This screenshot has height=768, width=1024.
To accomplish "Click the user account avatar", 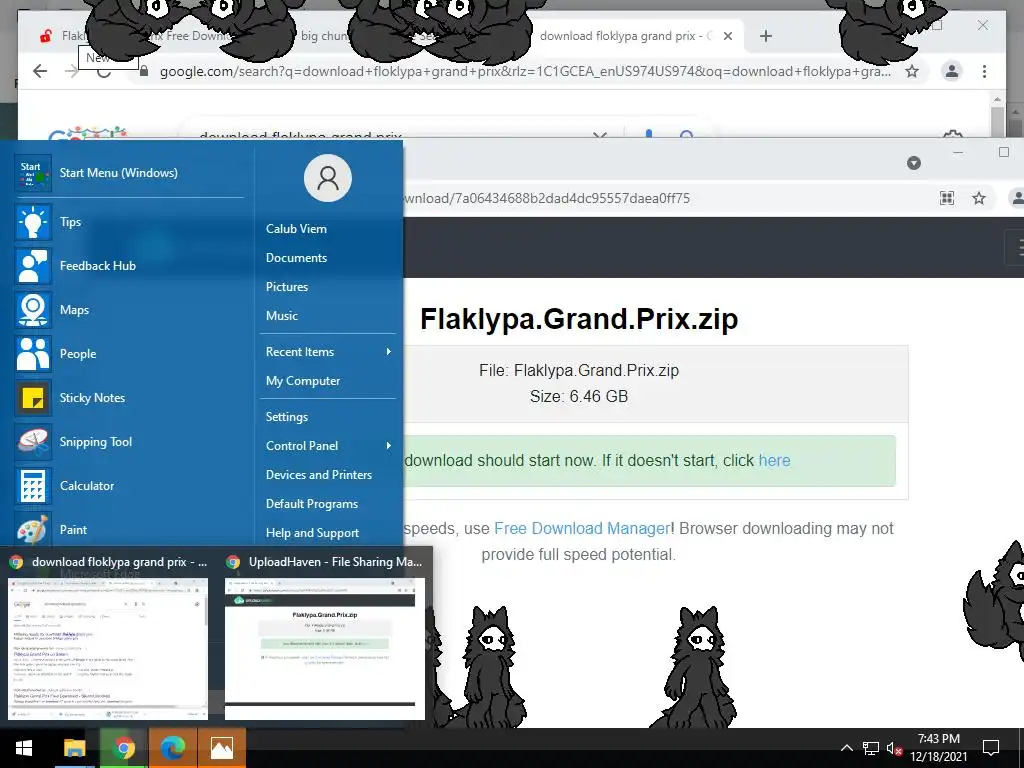I will pos(328,178).
